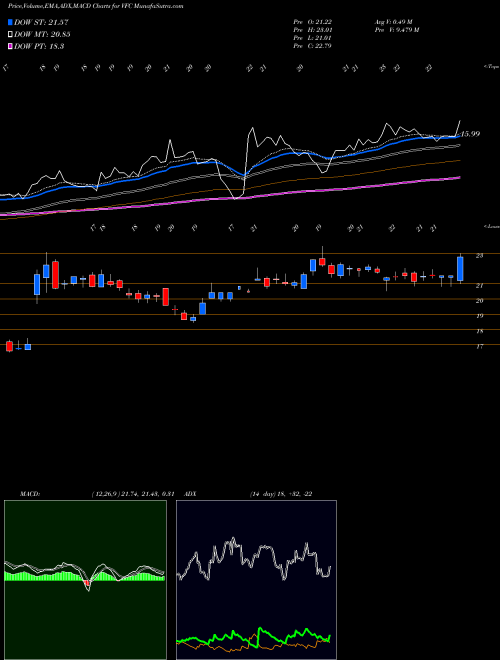
Task: Click the ADX panel heading
Action: (x=191, y=494)
